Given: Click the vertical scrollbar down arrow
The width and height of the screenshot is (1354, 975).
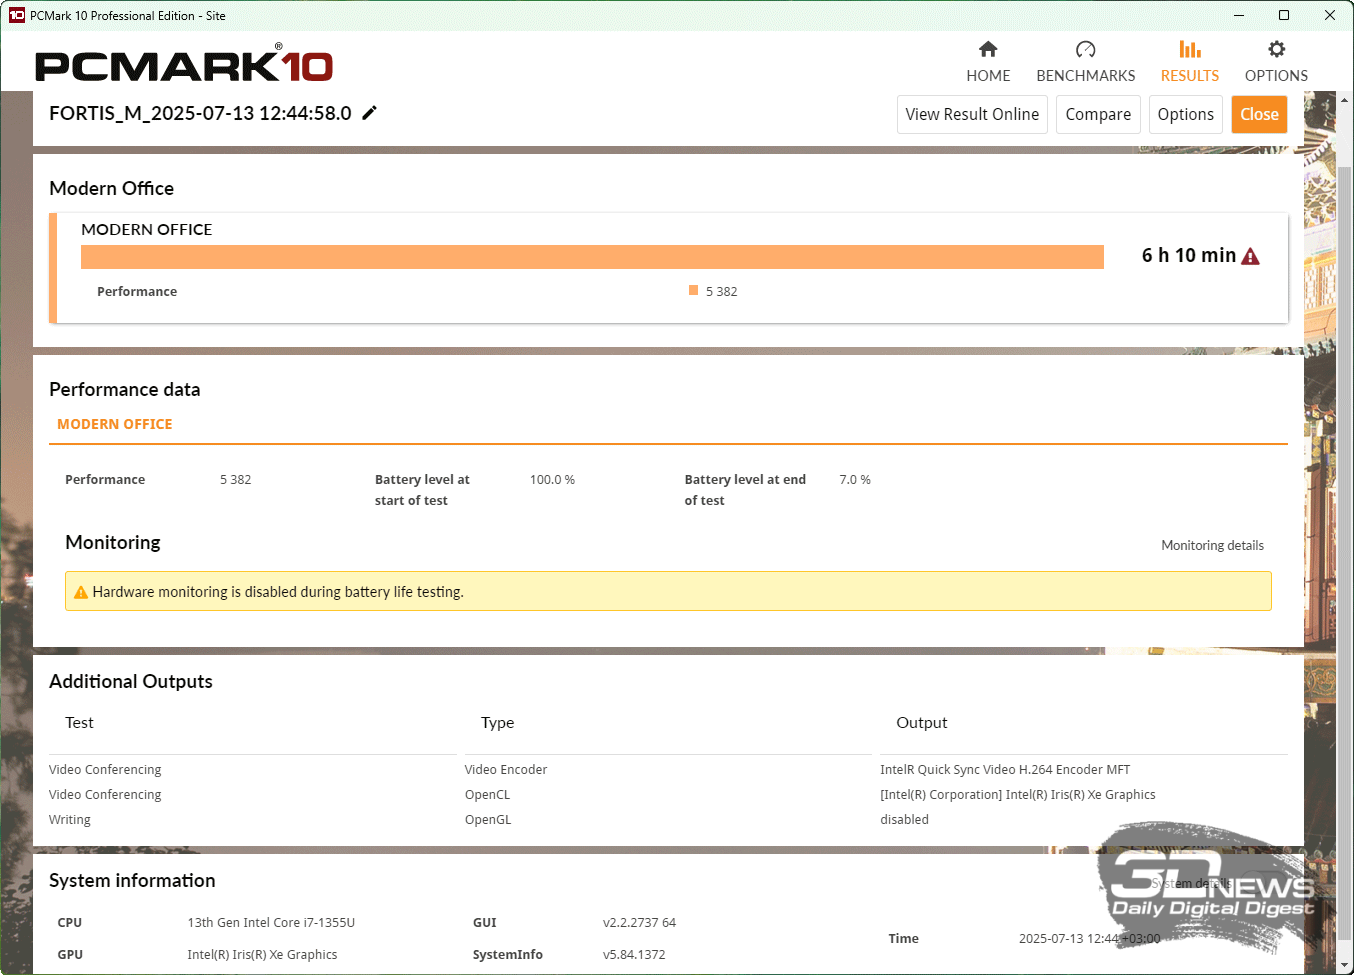Looking at the screenshot, I should pyautogui.click(x=1345, y=966).
